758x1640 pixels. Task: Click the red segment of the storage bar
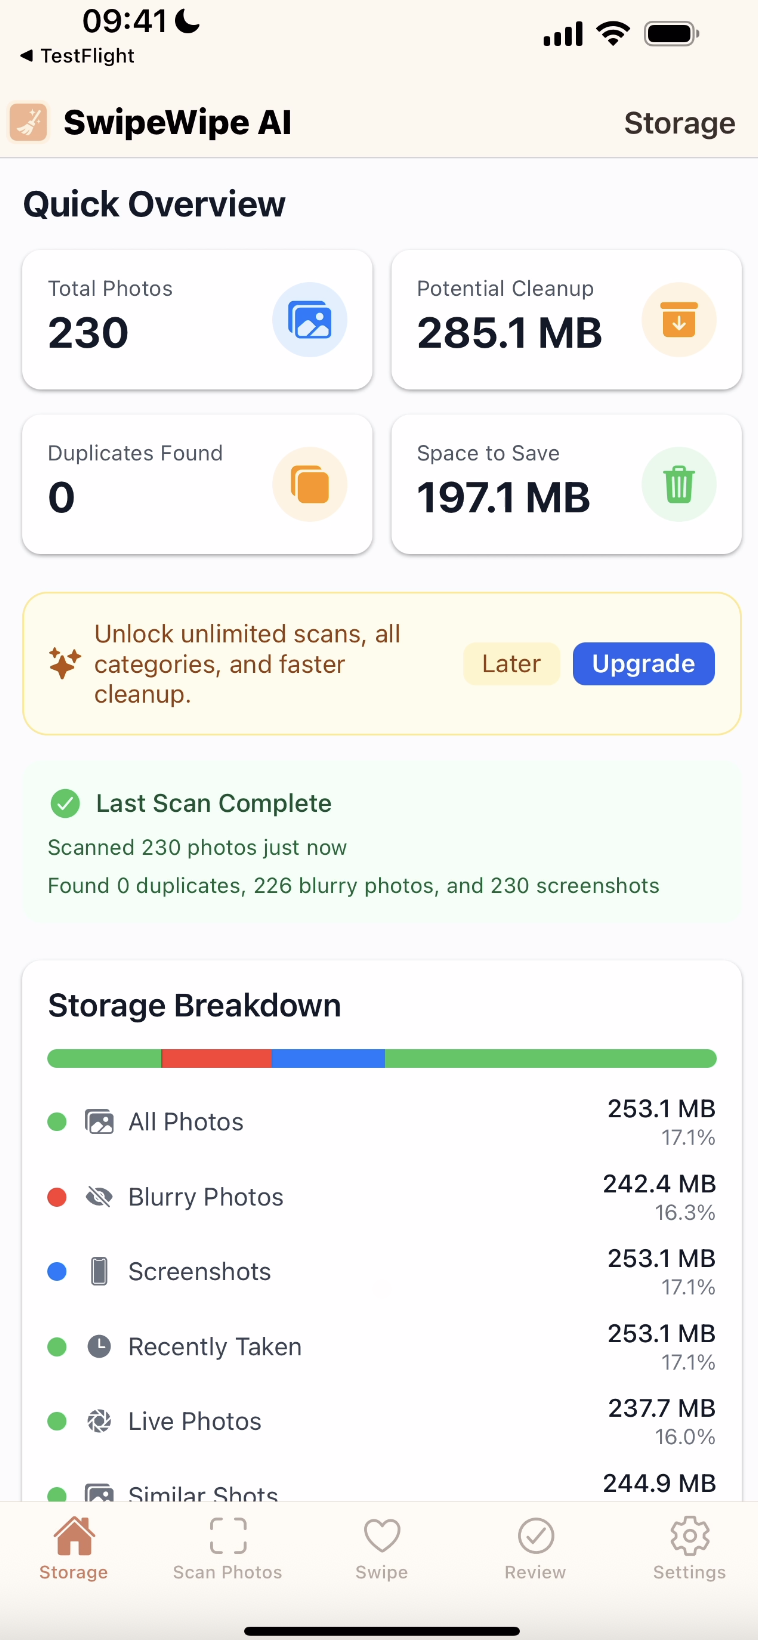click(216, 1058)
